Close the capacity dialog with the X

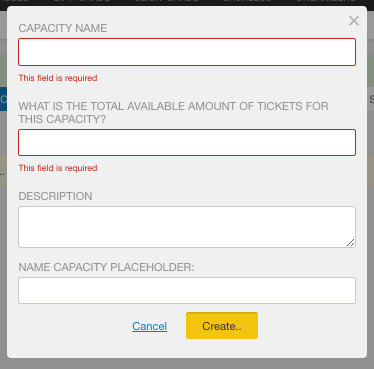pyautogui.click(x=354, y=21)
